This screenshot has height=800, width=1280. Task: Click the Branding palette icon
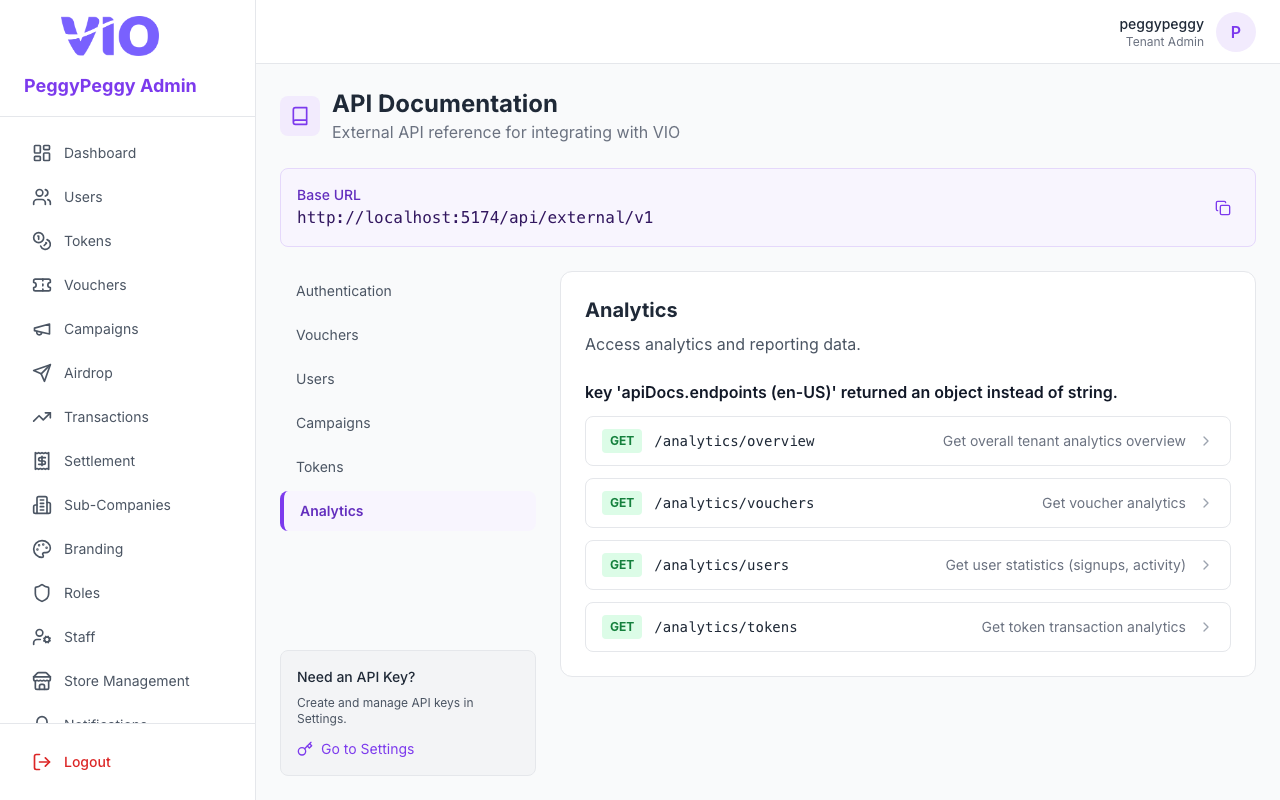click(42, 549)
